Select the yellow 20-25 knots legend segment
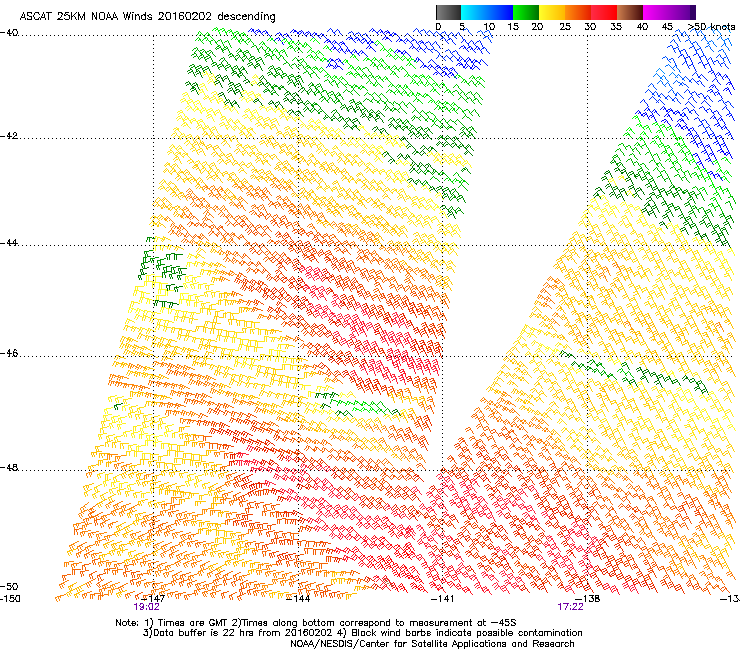Viewport: 740px width, 650px height. (552, 12)
